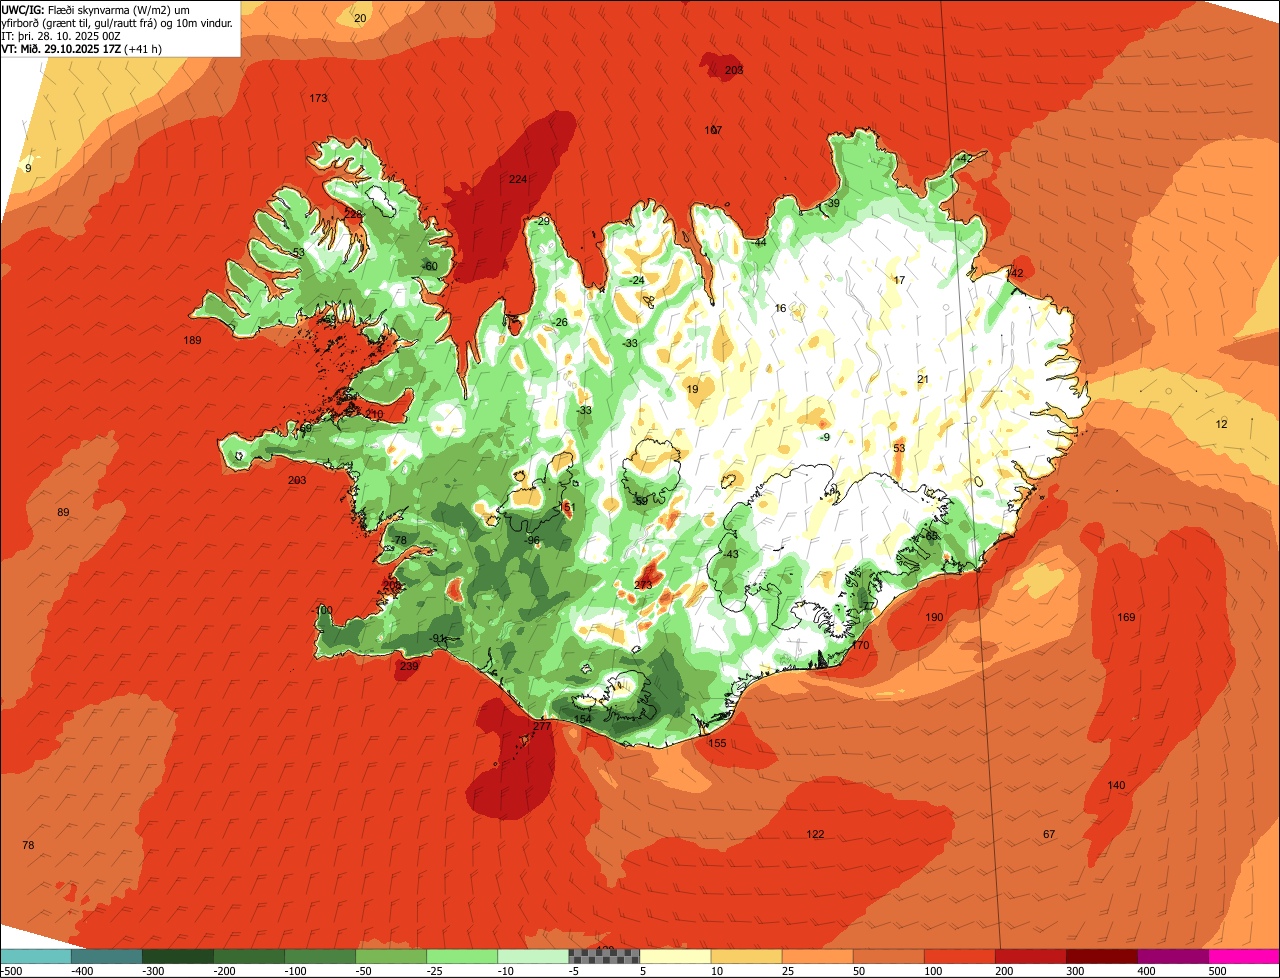This screenshot has height=978, width=1280.
Task: Click the value "9" near the left edge
Action: (28, 168)
